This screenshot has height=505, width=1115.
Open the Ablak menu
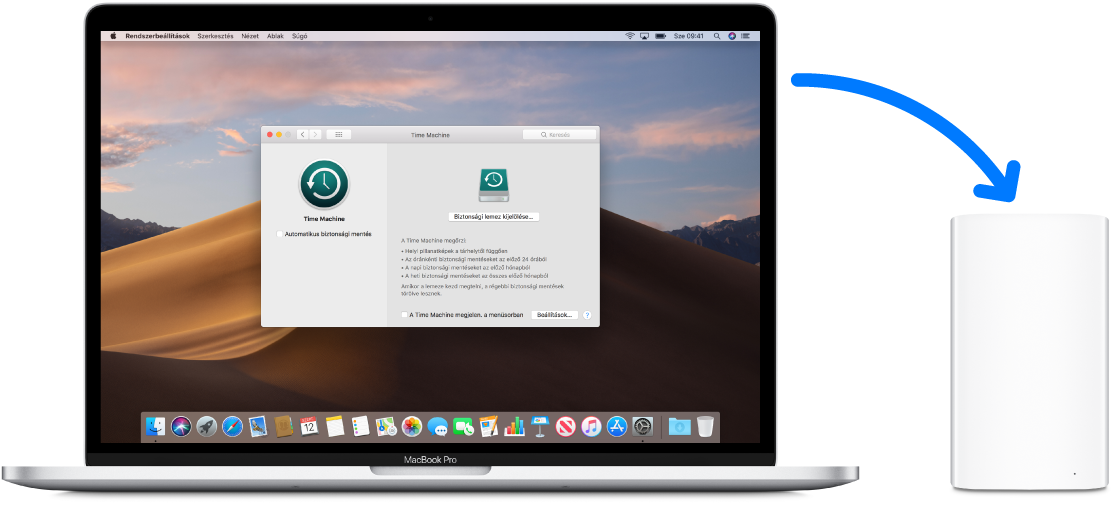pyautogui.click(x=275, y=36)
